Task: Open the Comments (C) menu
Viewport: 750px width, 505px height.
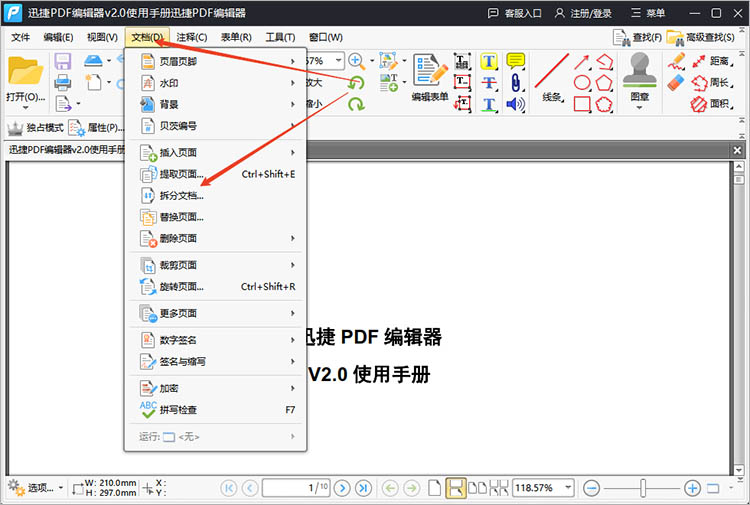Action: pos(192,37)
